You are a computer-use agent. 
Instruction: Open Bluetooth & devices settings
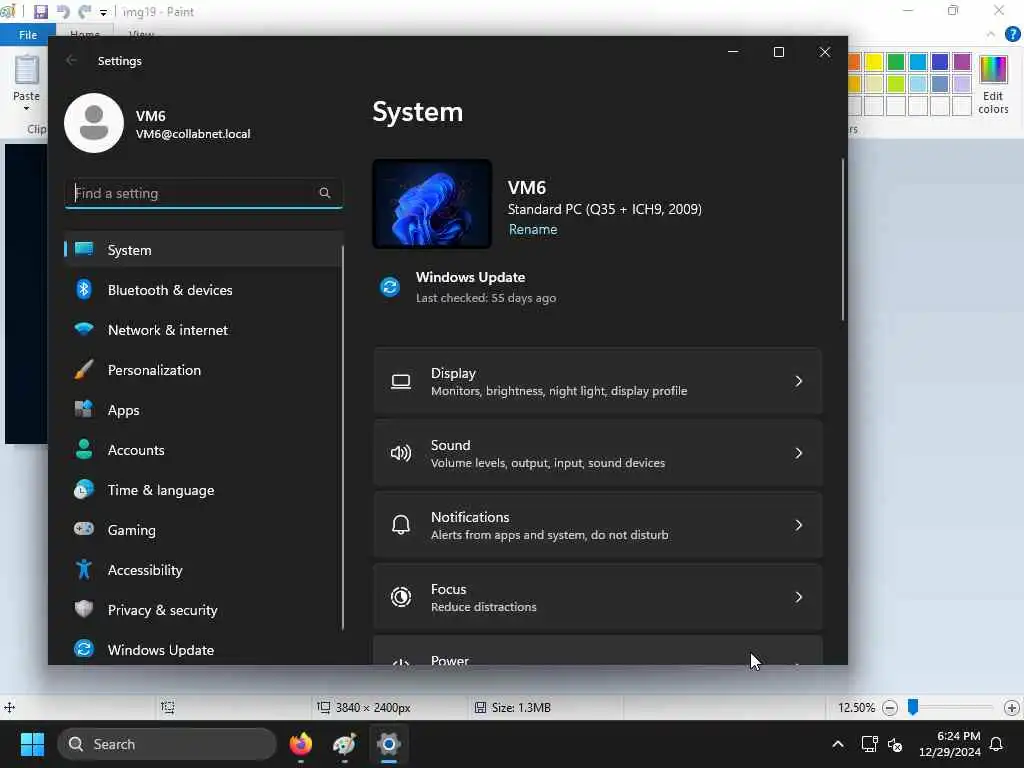coord(203,290)
